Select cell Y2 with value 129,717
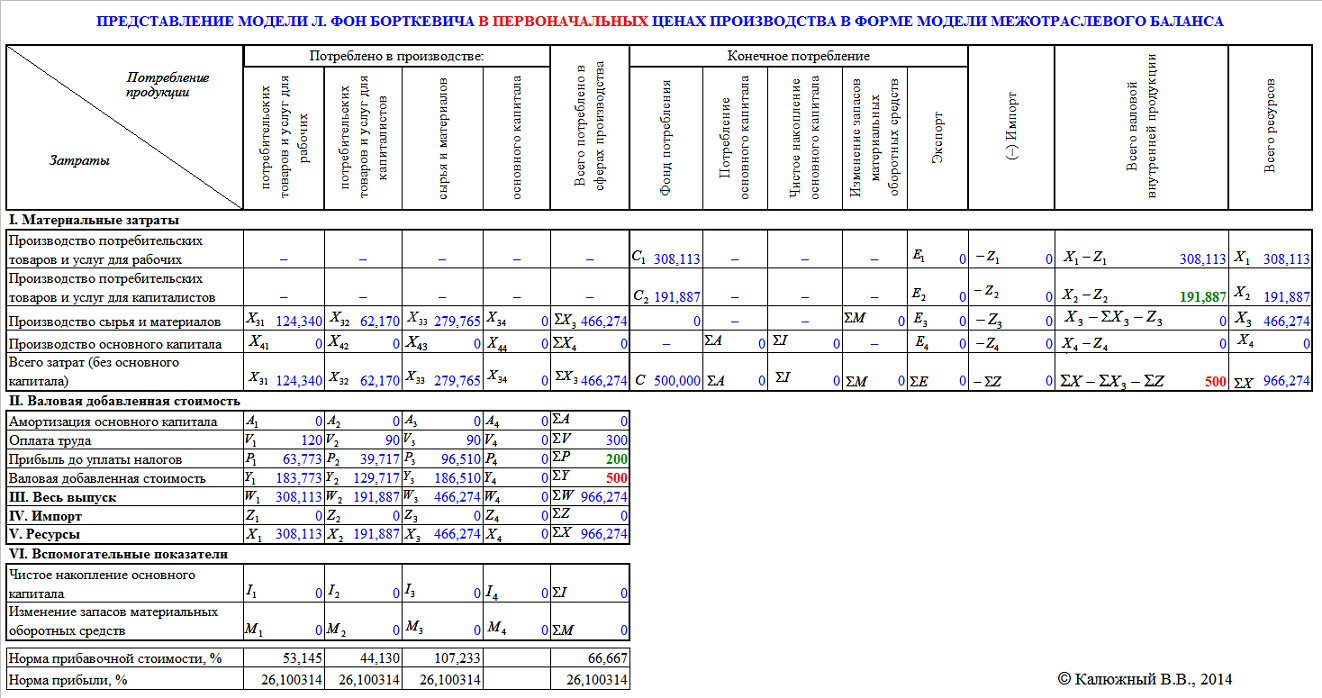Image resolution: width=1322 pixels, height=698 pixels. click(x=364, y=478)
